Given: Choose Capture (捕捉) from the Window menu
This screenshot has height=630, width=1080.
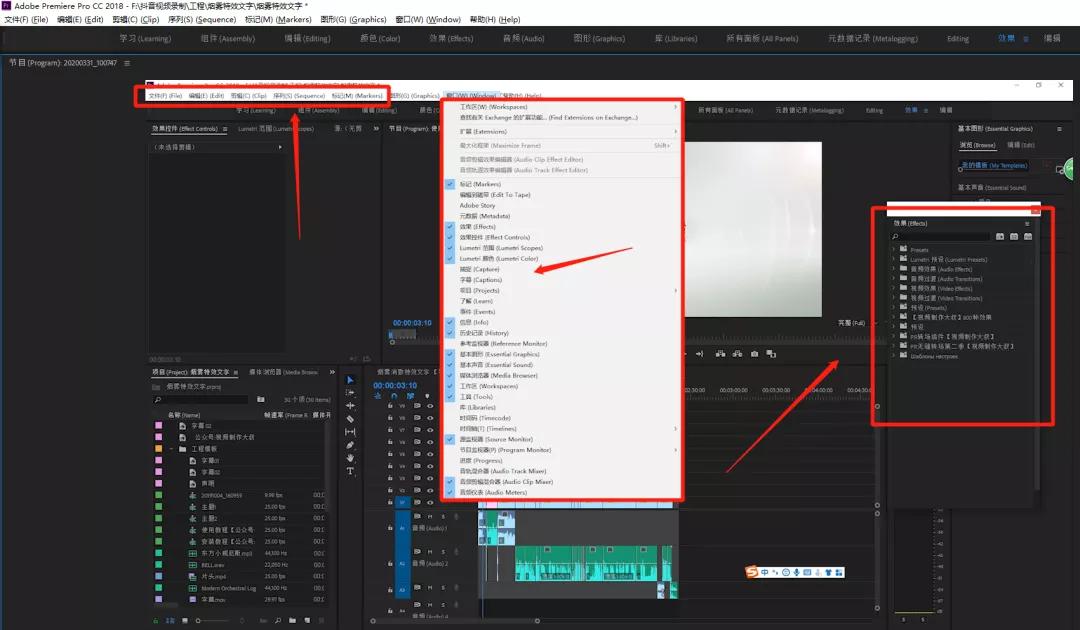Looking at the screenshot, I should (479, 269).
